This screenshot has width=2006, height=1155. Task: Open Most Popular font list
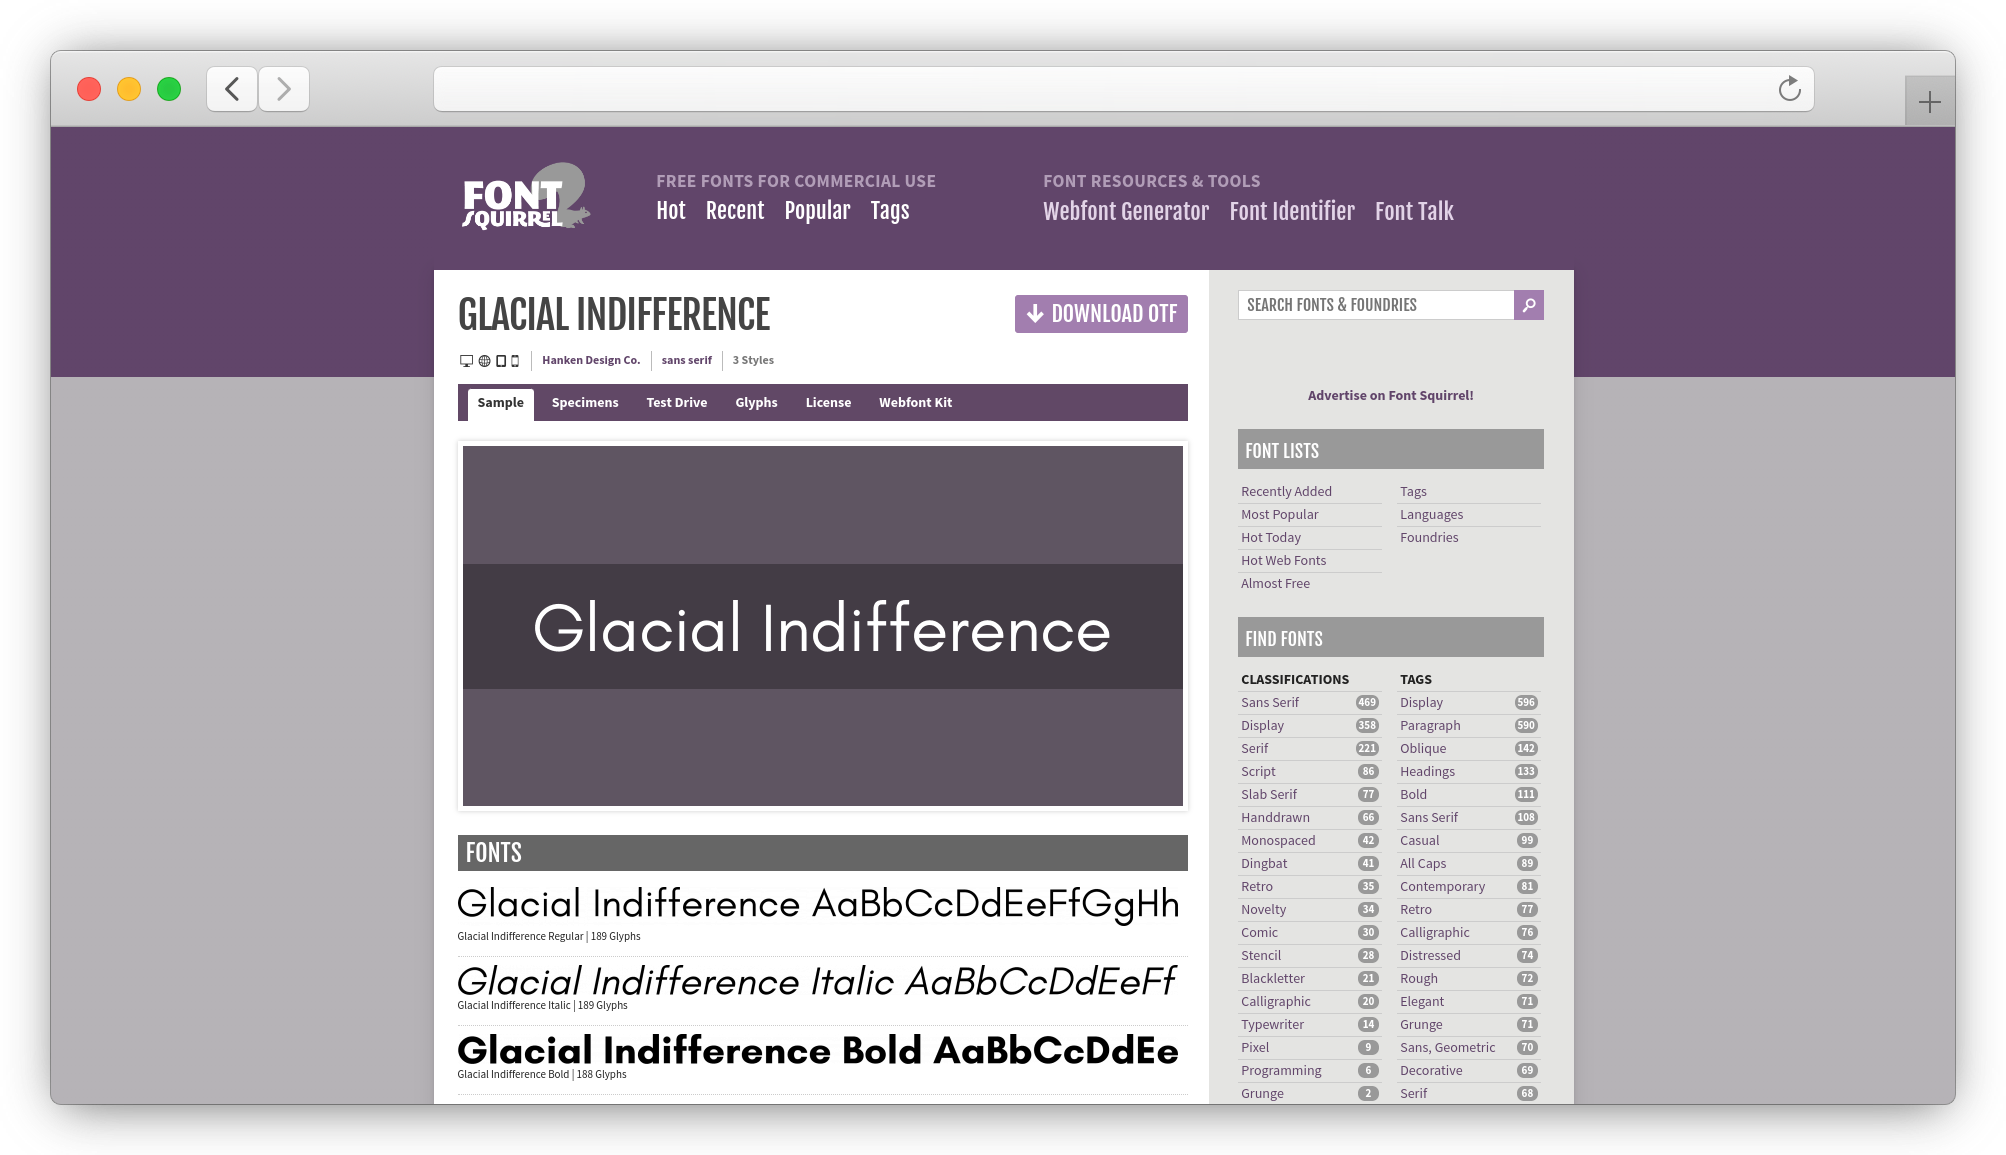pyautogui.click(x=1279, y=514)
